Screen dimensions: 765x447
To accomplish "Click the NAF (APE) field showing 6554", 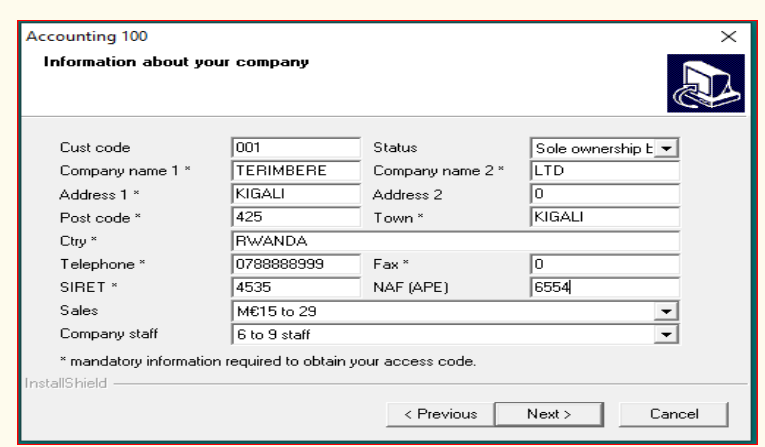I will tap(604, 287).
